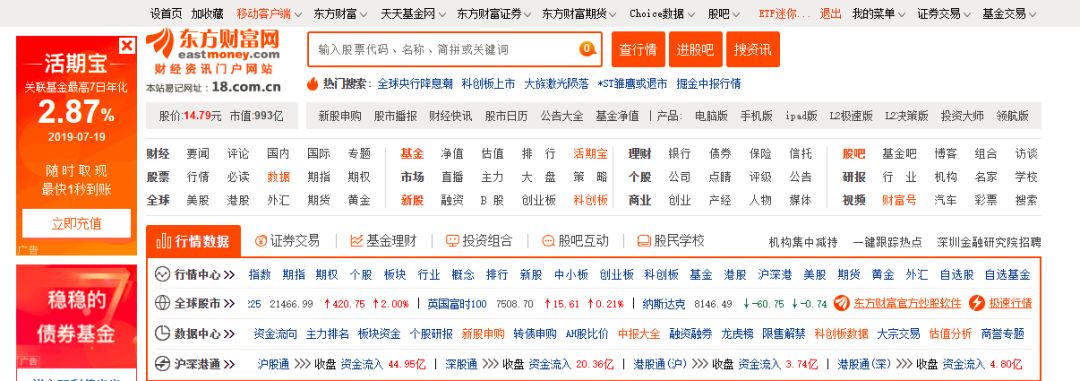Click the exchange icon before 沪深港通
The width and height of the screenshot is (1080, 381).
(162, 364)
